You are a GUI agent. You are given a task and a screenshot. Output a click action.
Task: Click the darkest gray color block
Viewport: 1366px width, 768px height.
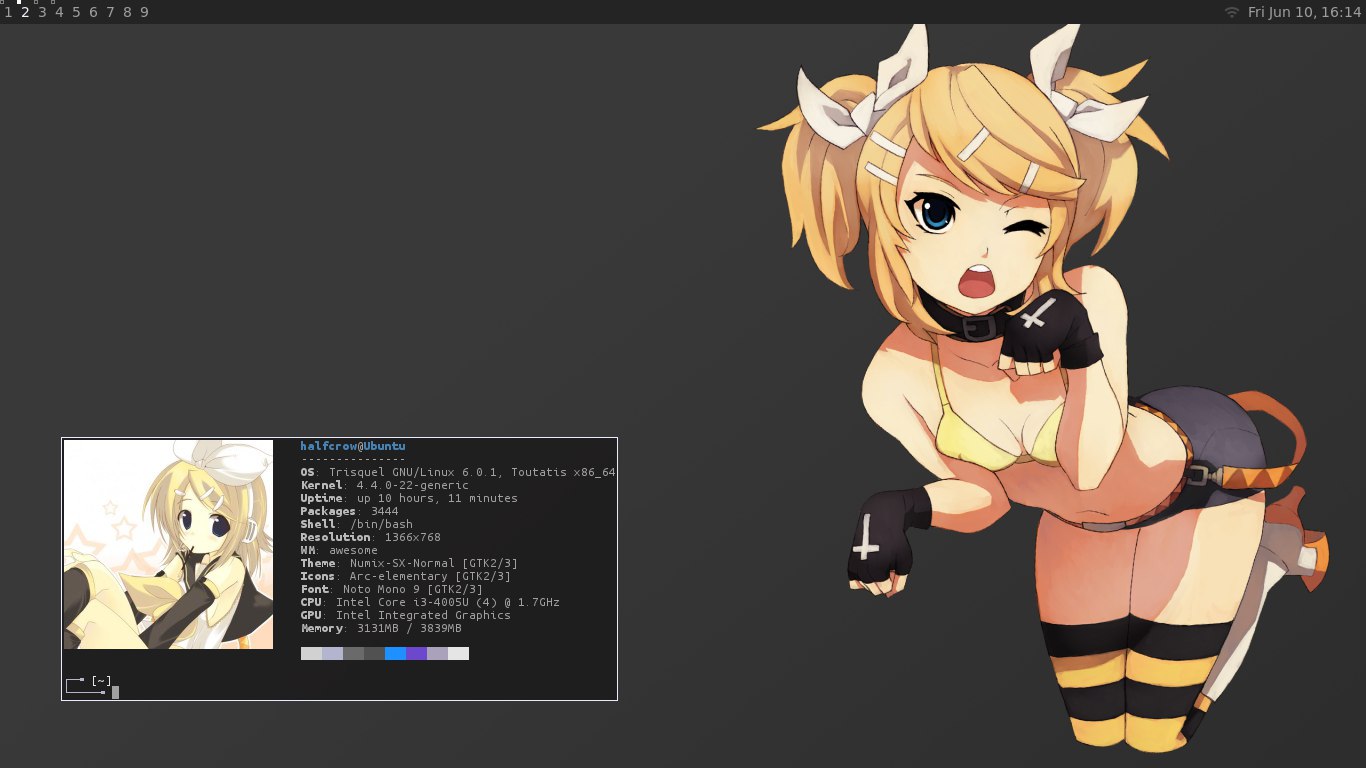[x=374, y=653]
